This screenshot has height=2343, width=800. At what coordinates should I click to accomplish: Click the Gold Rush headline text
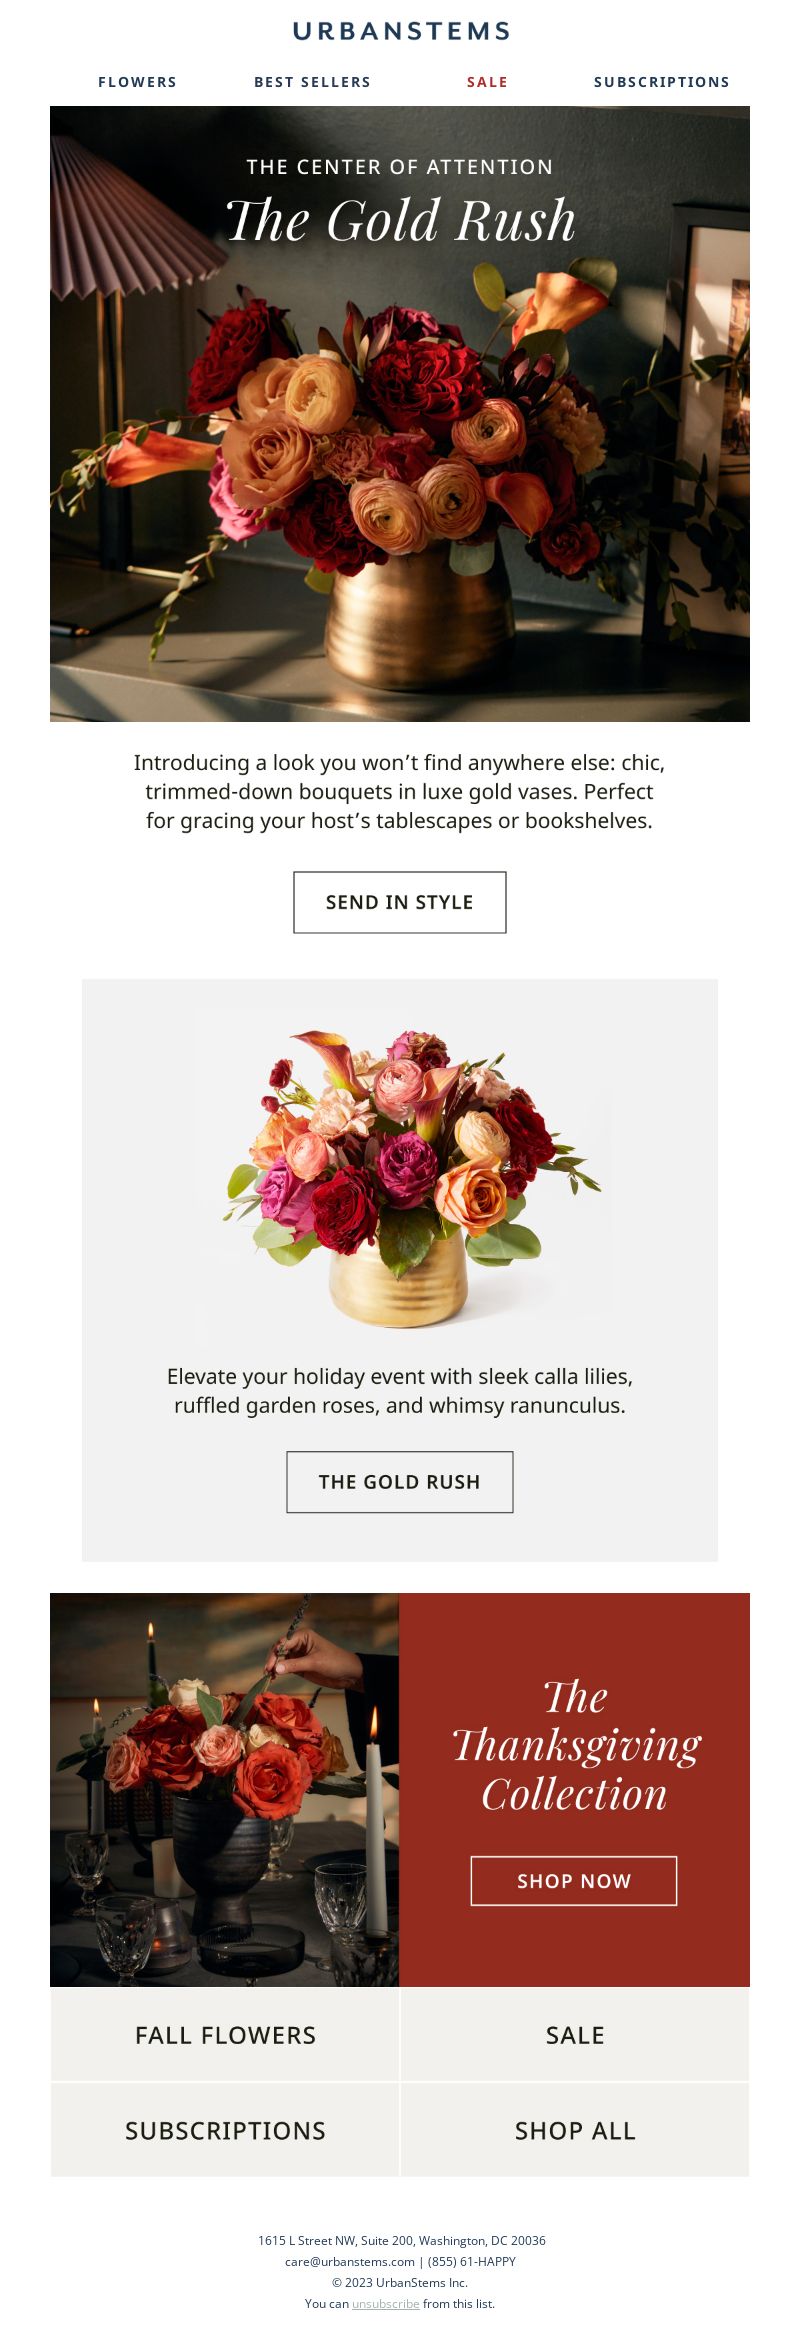pos(400,220)
